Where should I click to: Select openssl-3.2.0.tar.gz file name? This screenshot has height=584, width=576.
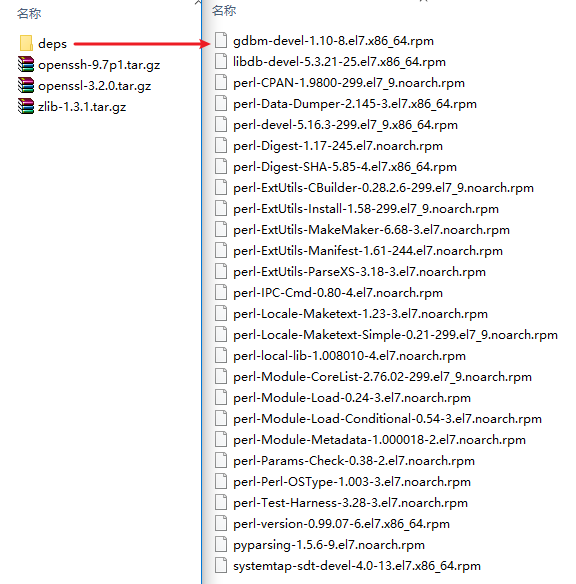coord(95,86)
